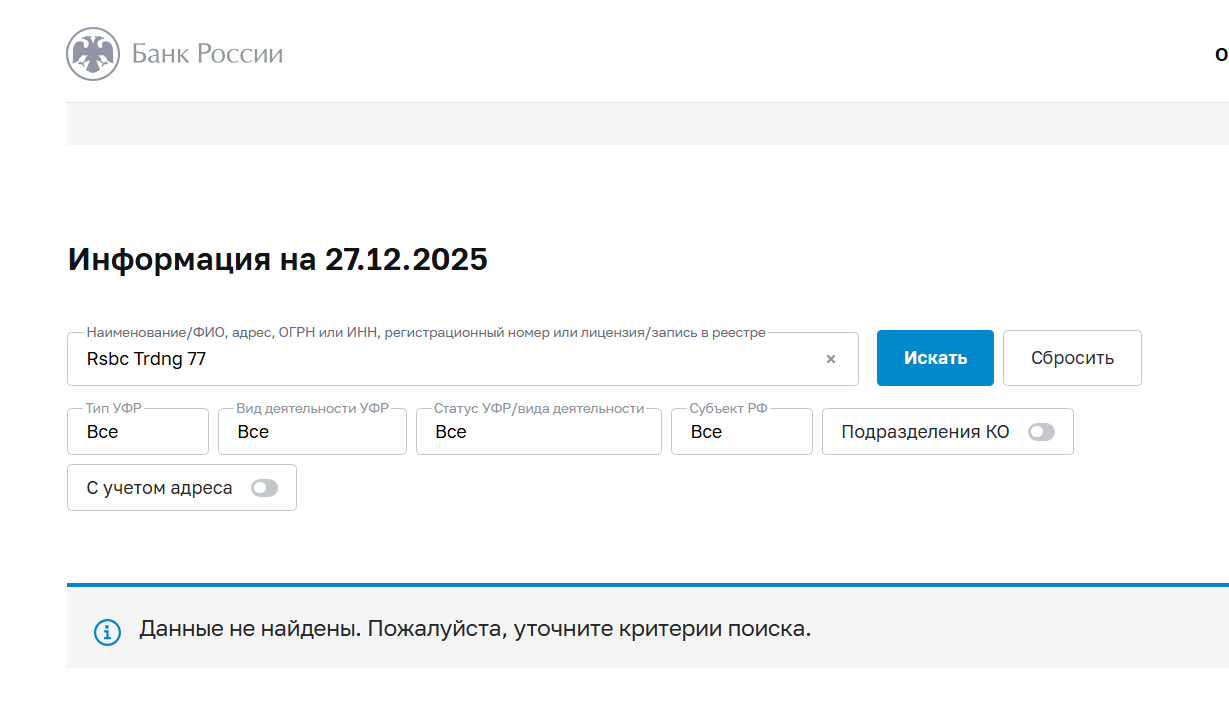Click the info icon beside not-found message
This screenshot has width=1229, height=704.
(x=107, y=632)
